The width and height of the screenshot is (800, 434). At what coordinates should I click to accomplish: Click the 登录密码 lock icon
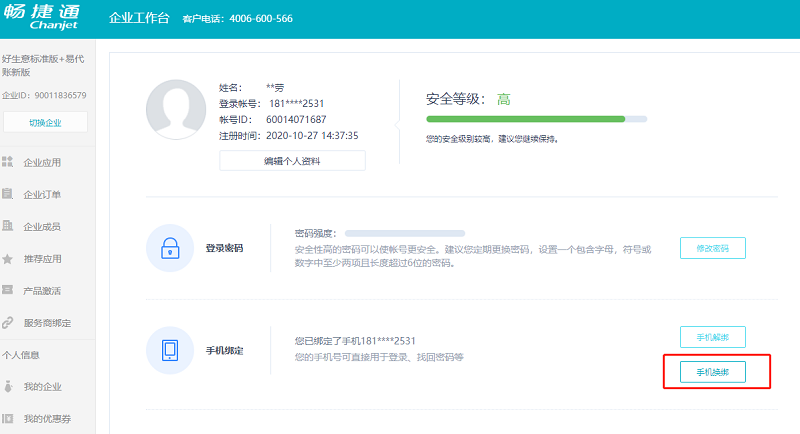(x=170, y=248)
